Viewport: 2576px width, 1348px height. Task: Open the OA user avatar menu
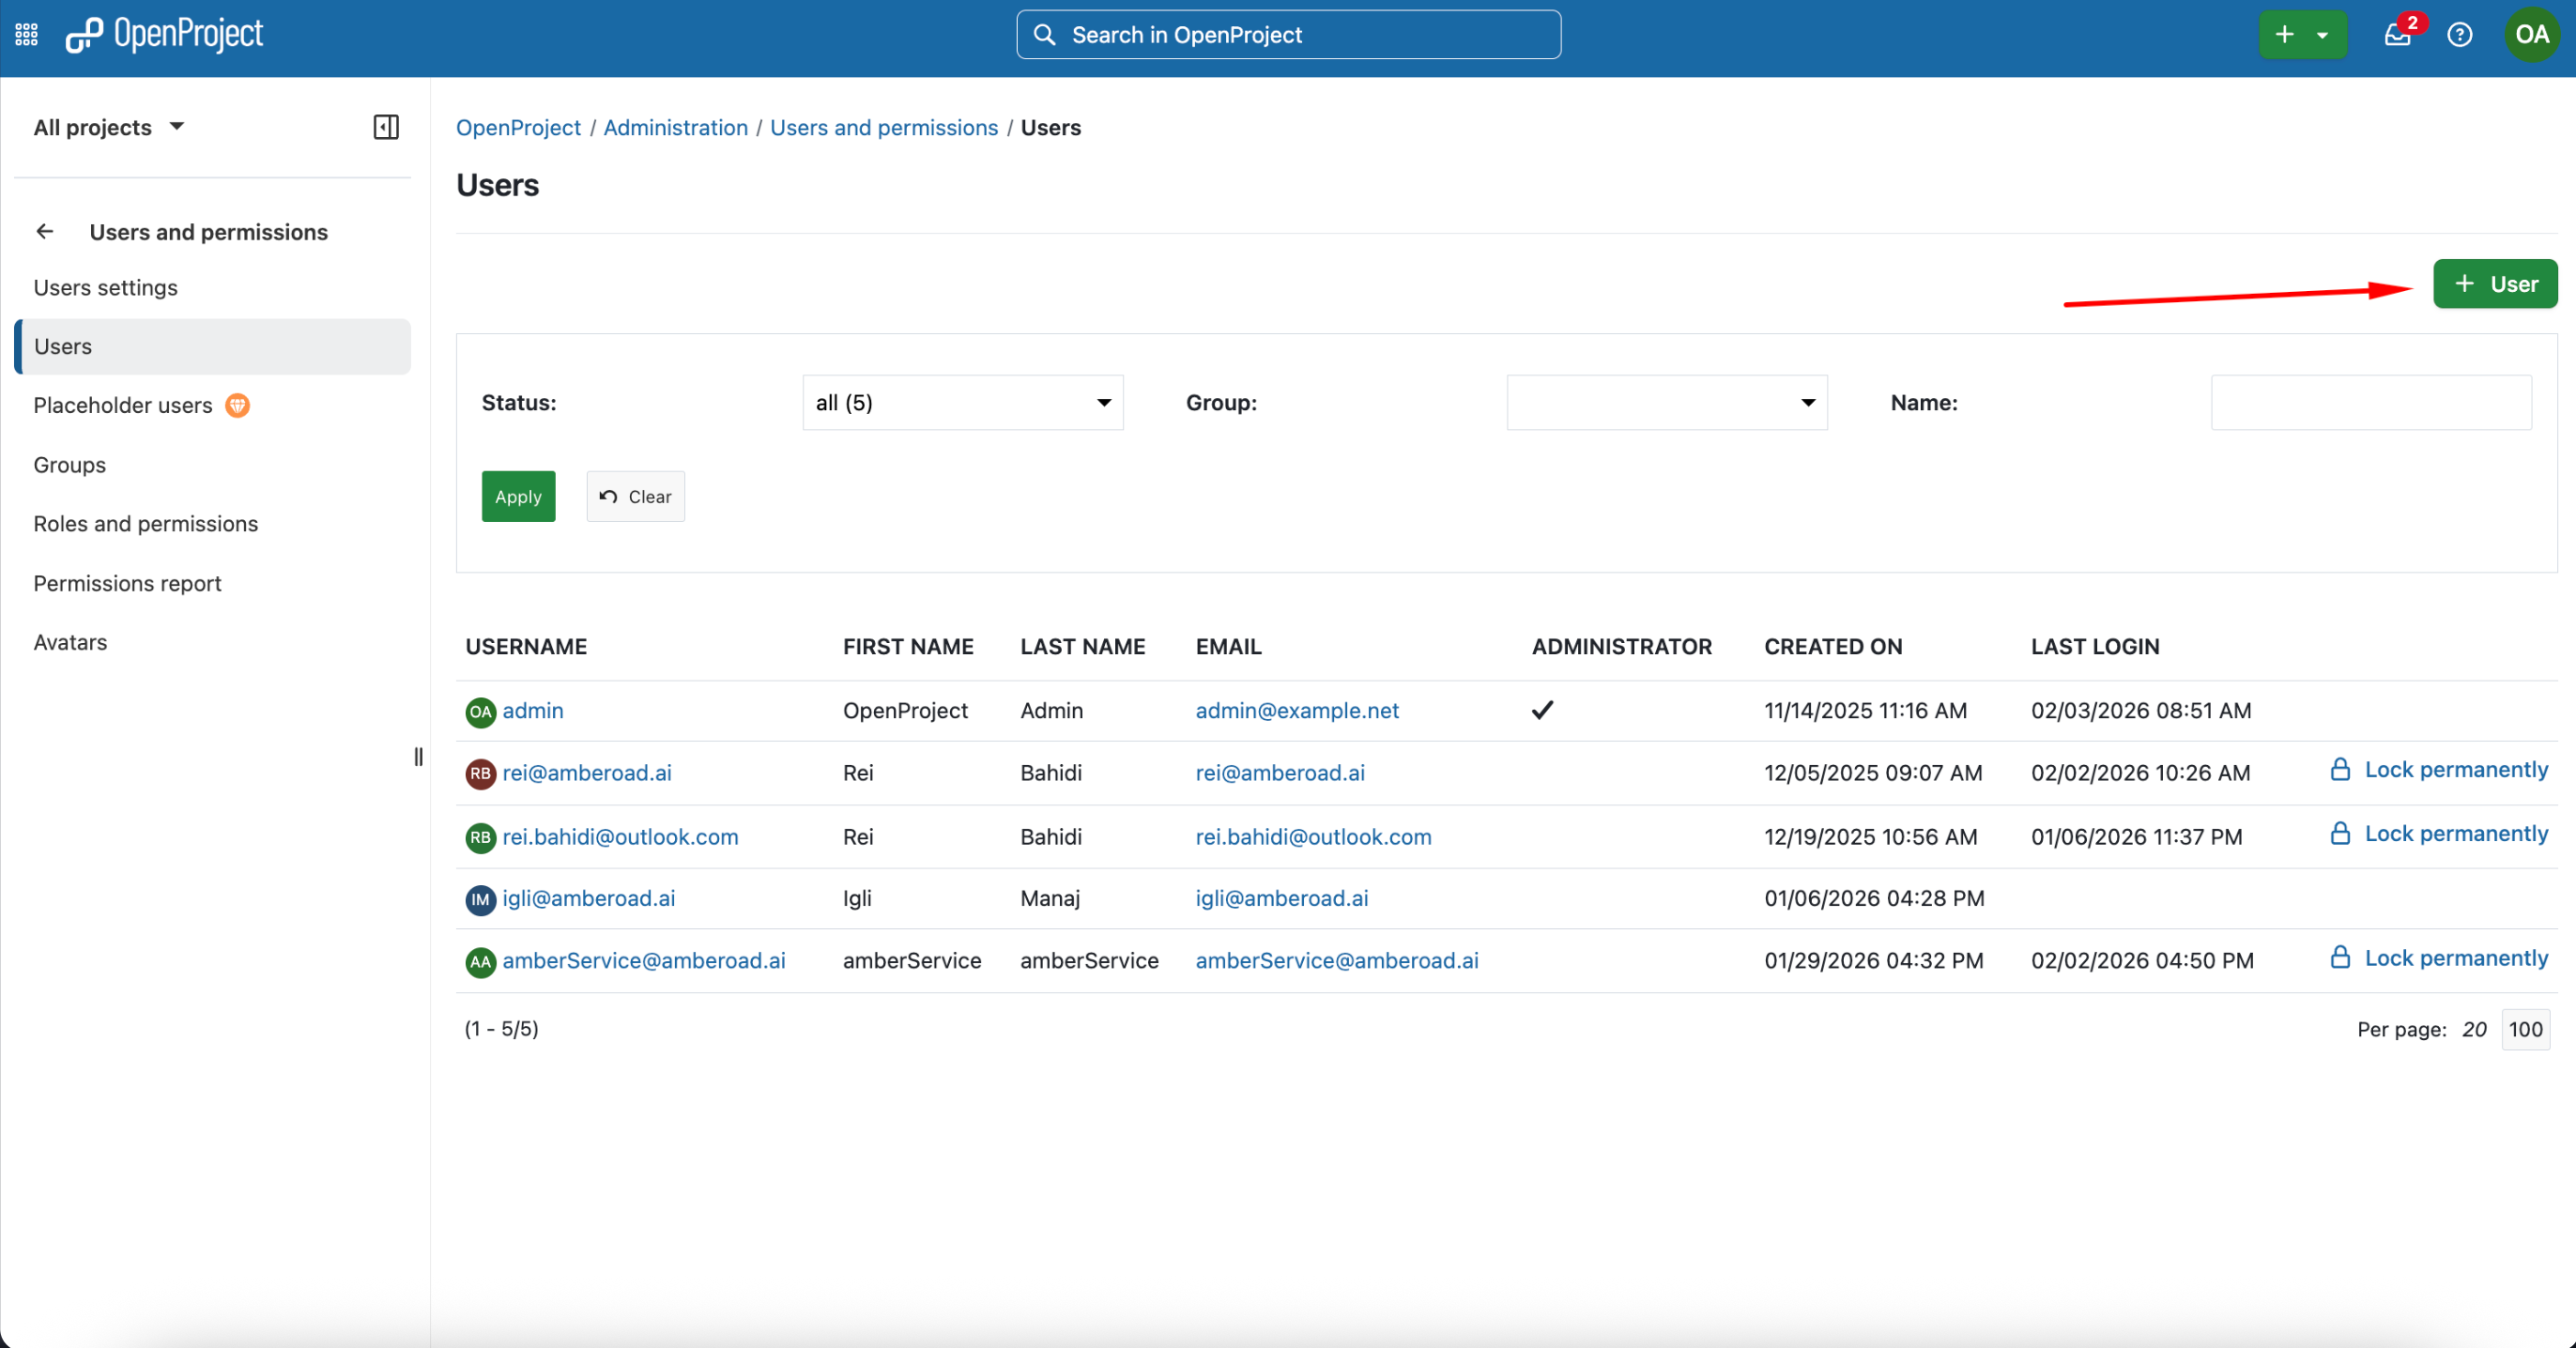coord(2532,35)
